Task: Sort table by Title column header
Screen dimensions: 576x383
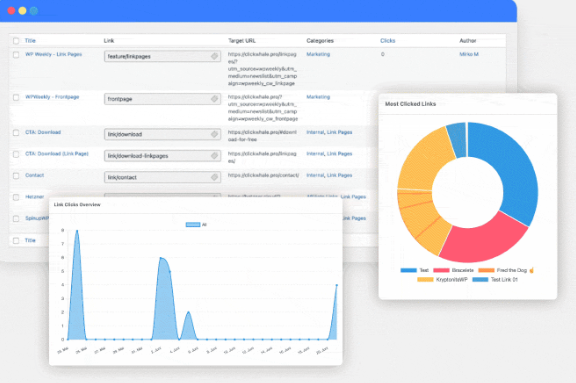Action: (x=30, y=41)
